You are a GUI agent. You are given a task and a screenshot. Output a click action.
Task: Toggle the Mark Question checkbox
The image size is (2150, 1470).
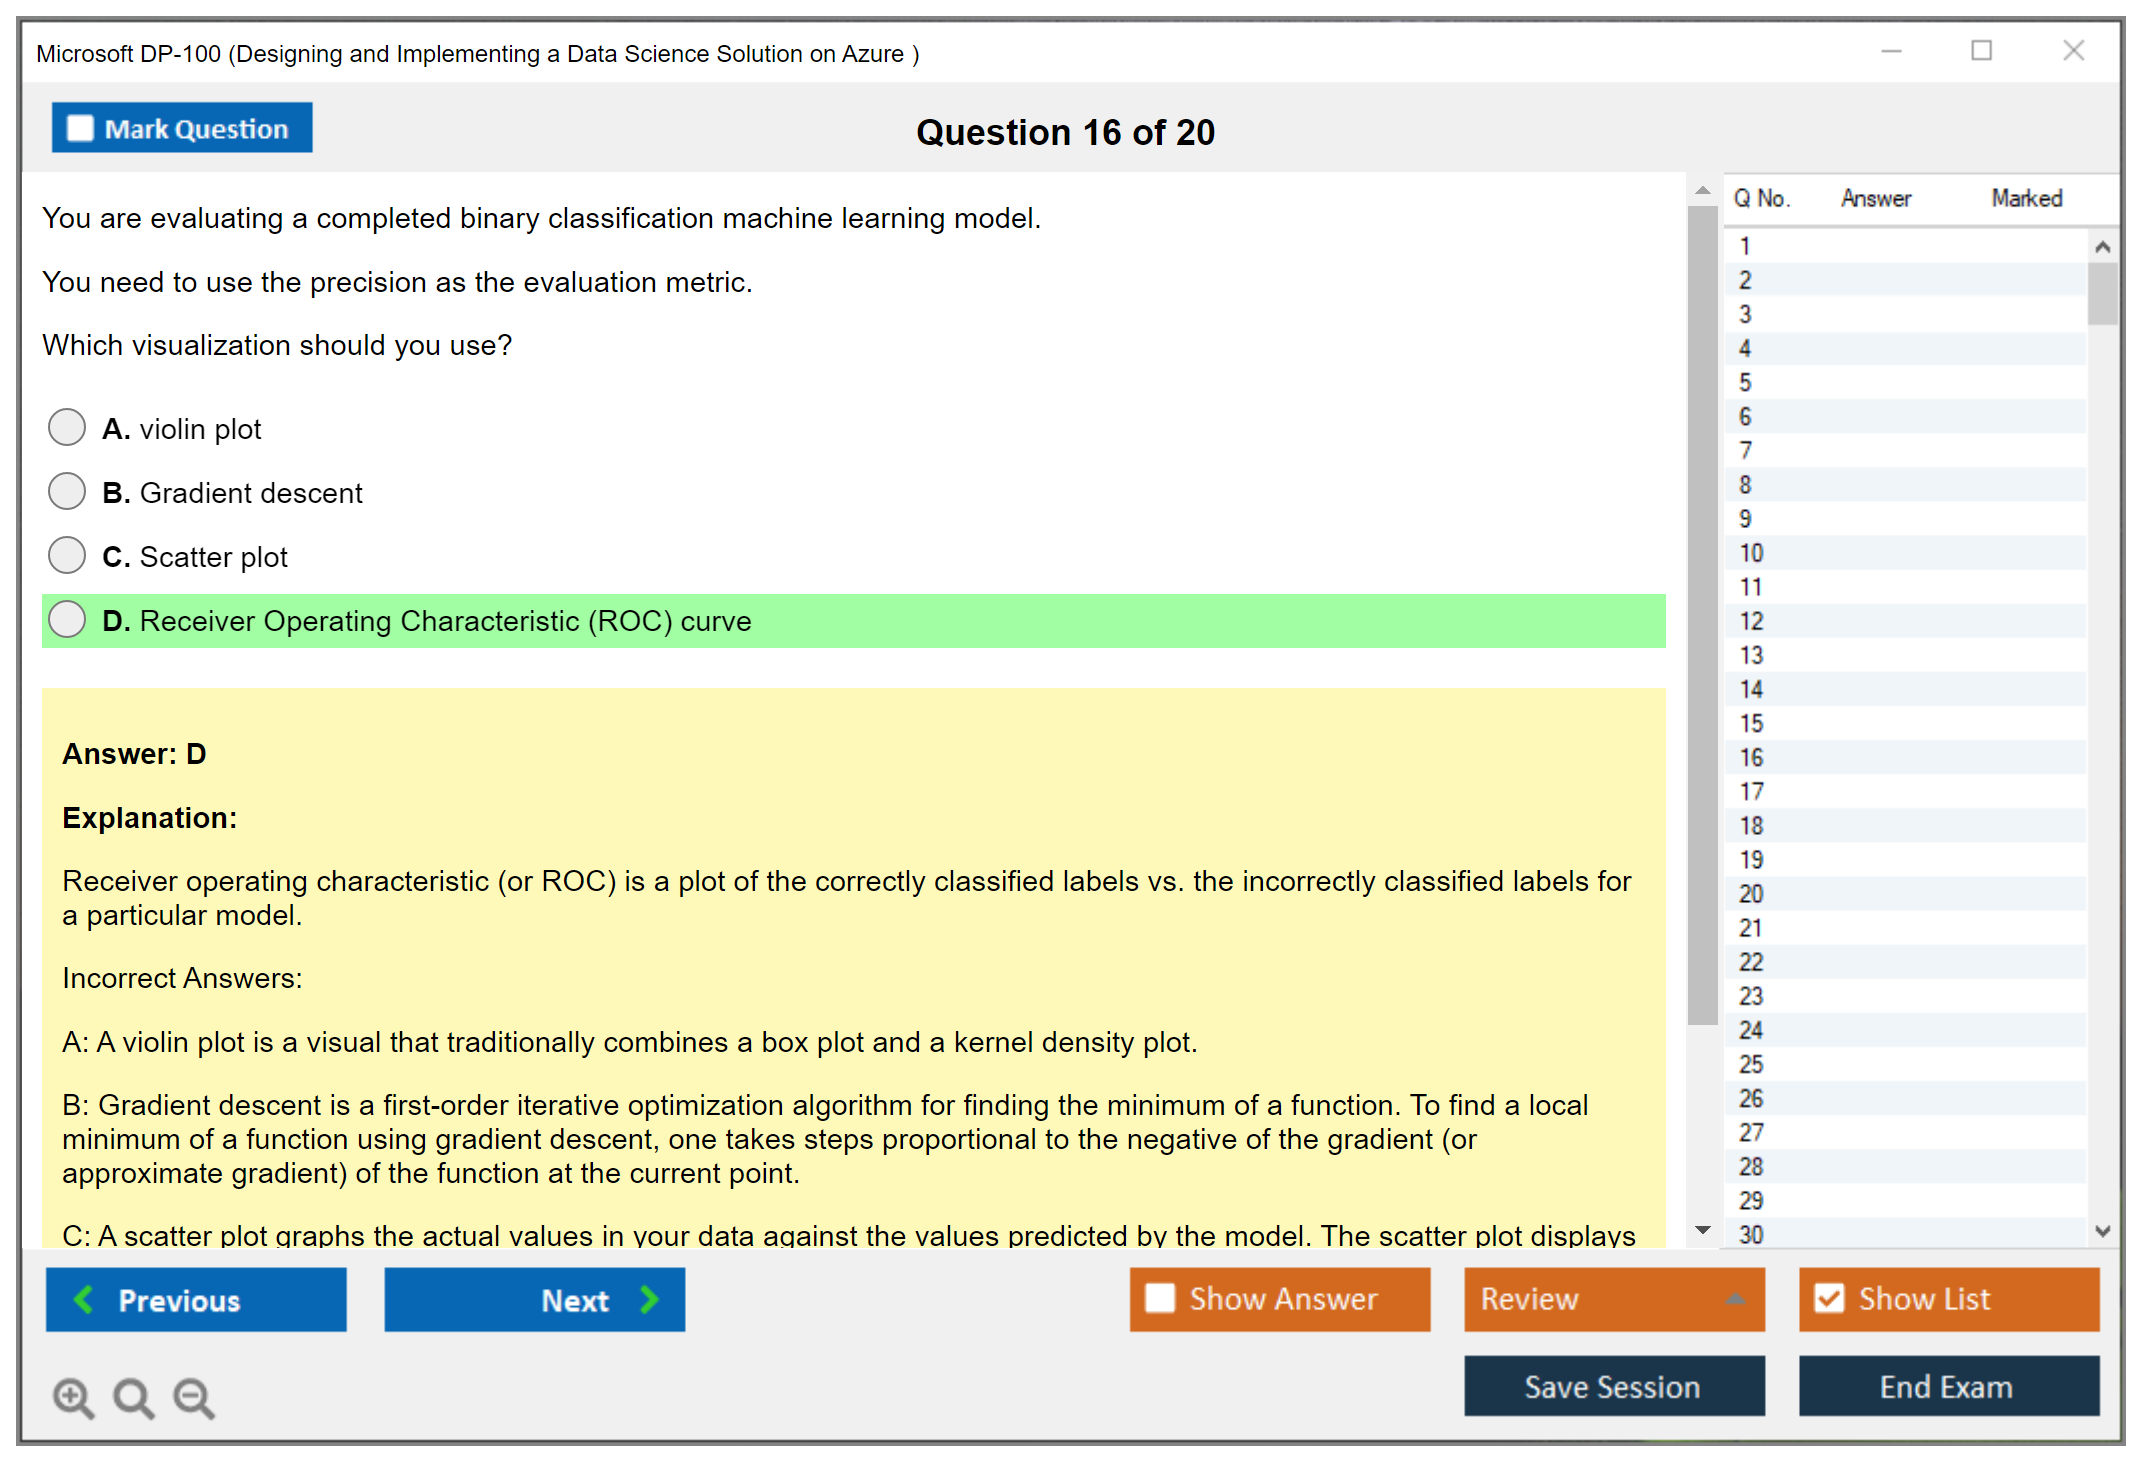pos(80,128)
